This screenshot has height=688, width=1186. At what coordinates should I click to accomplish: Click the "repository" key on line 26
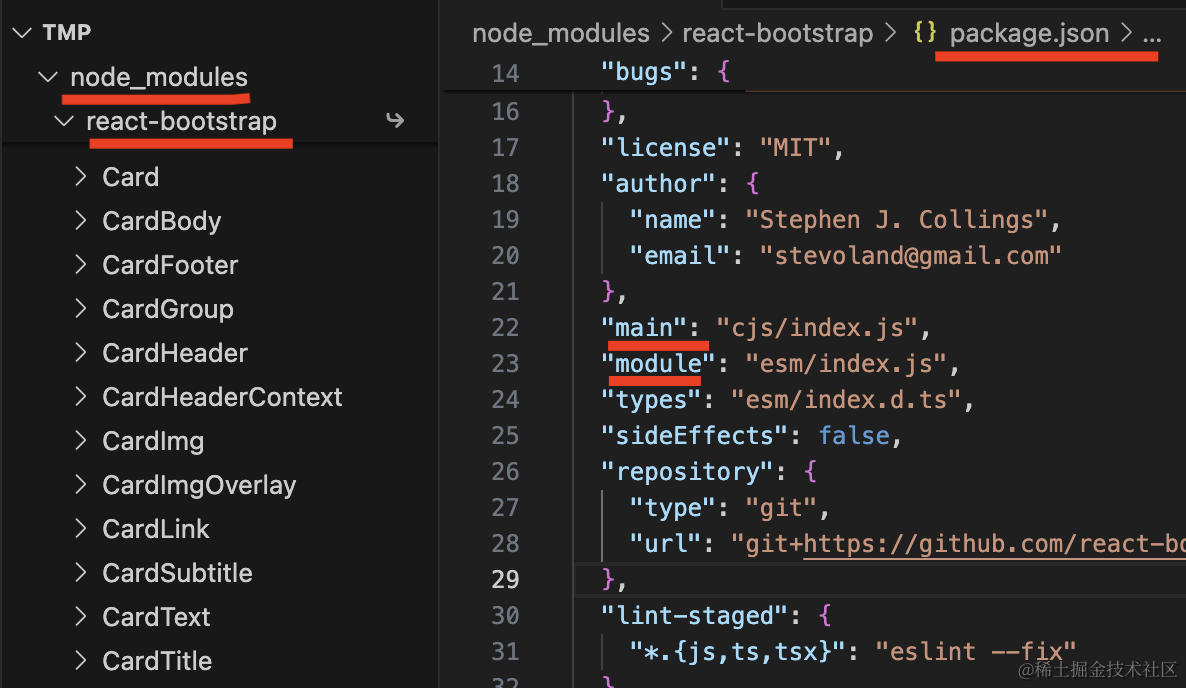click(x=688, y=472)
